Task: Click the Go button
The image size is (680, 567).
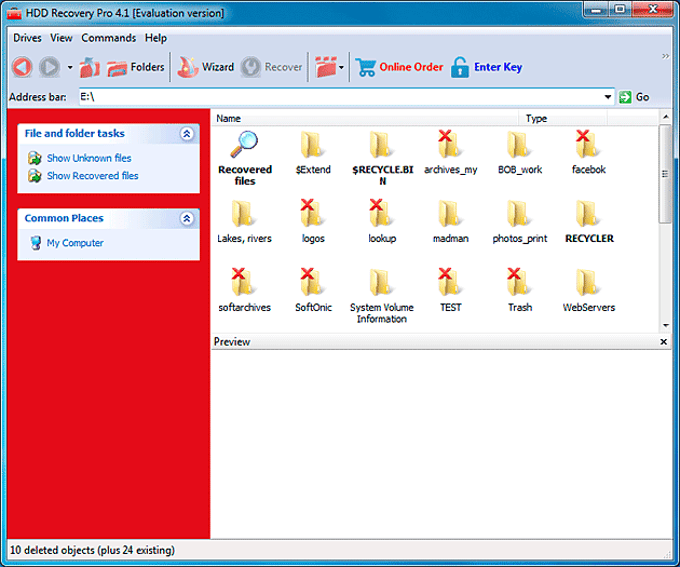Action: pos(634,97)
